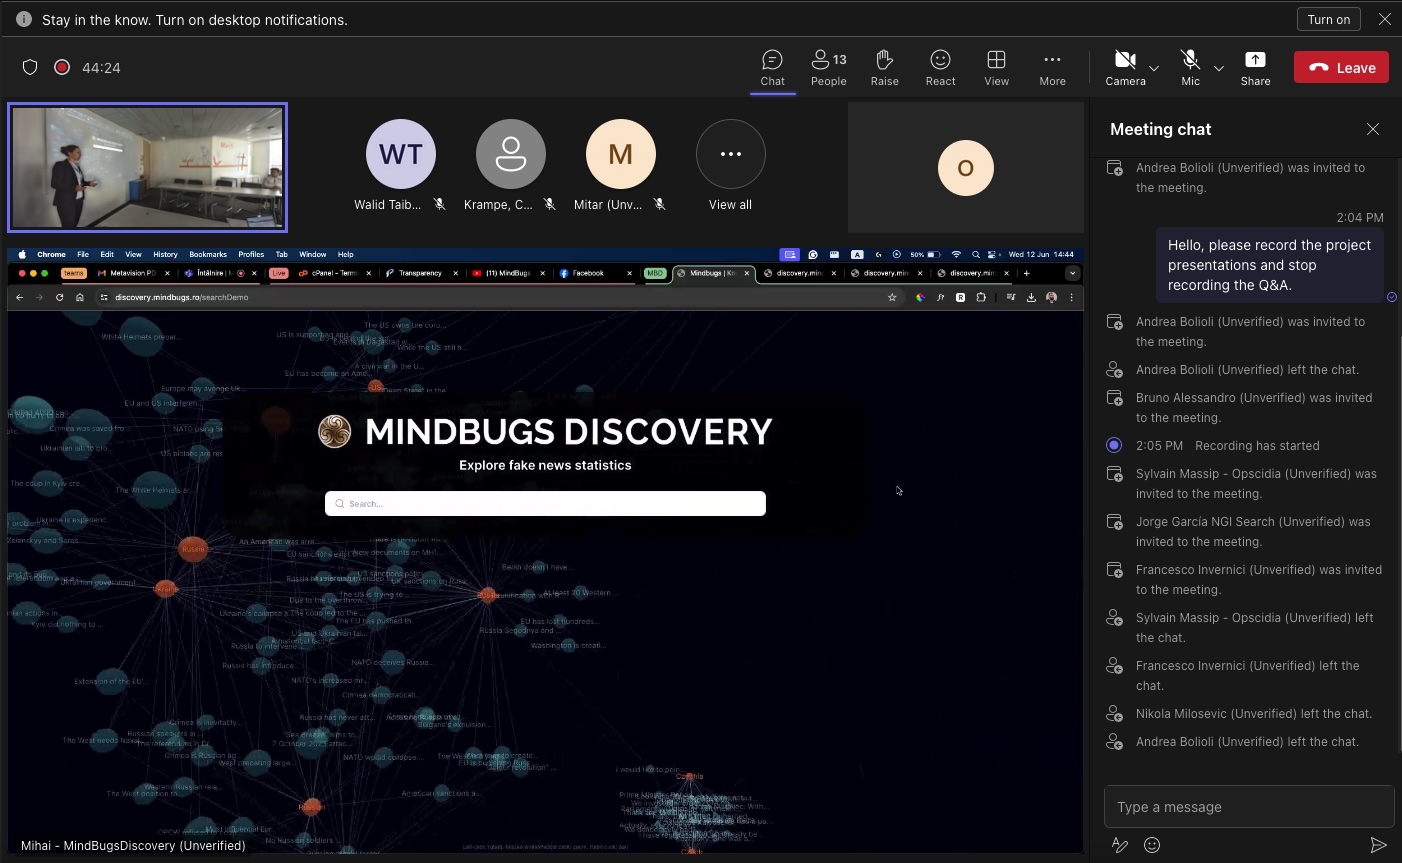1402x863 pixels.
Task: Click the Mindbugs Discovery logo
Action: click(335, 431)
